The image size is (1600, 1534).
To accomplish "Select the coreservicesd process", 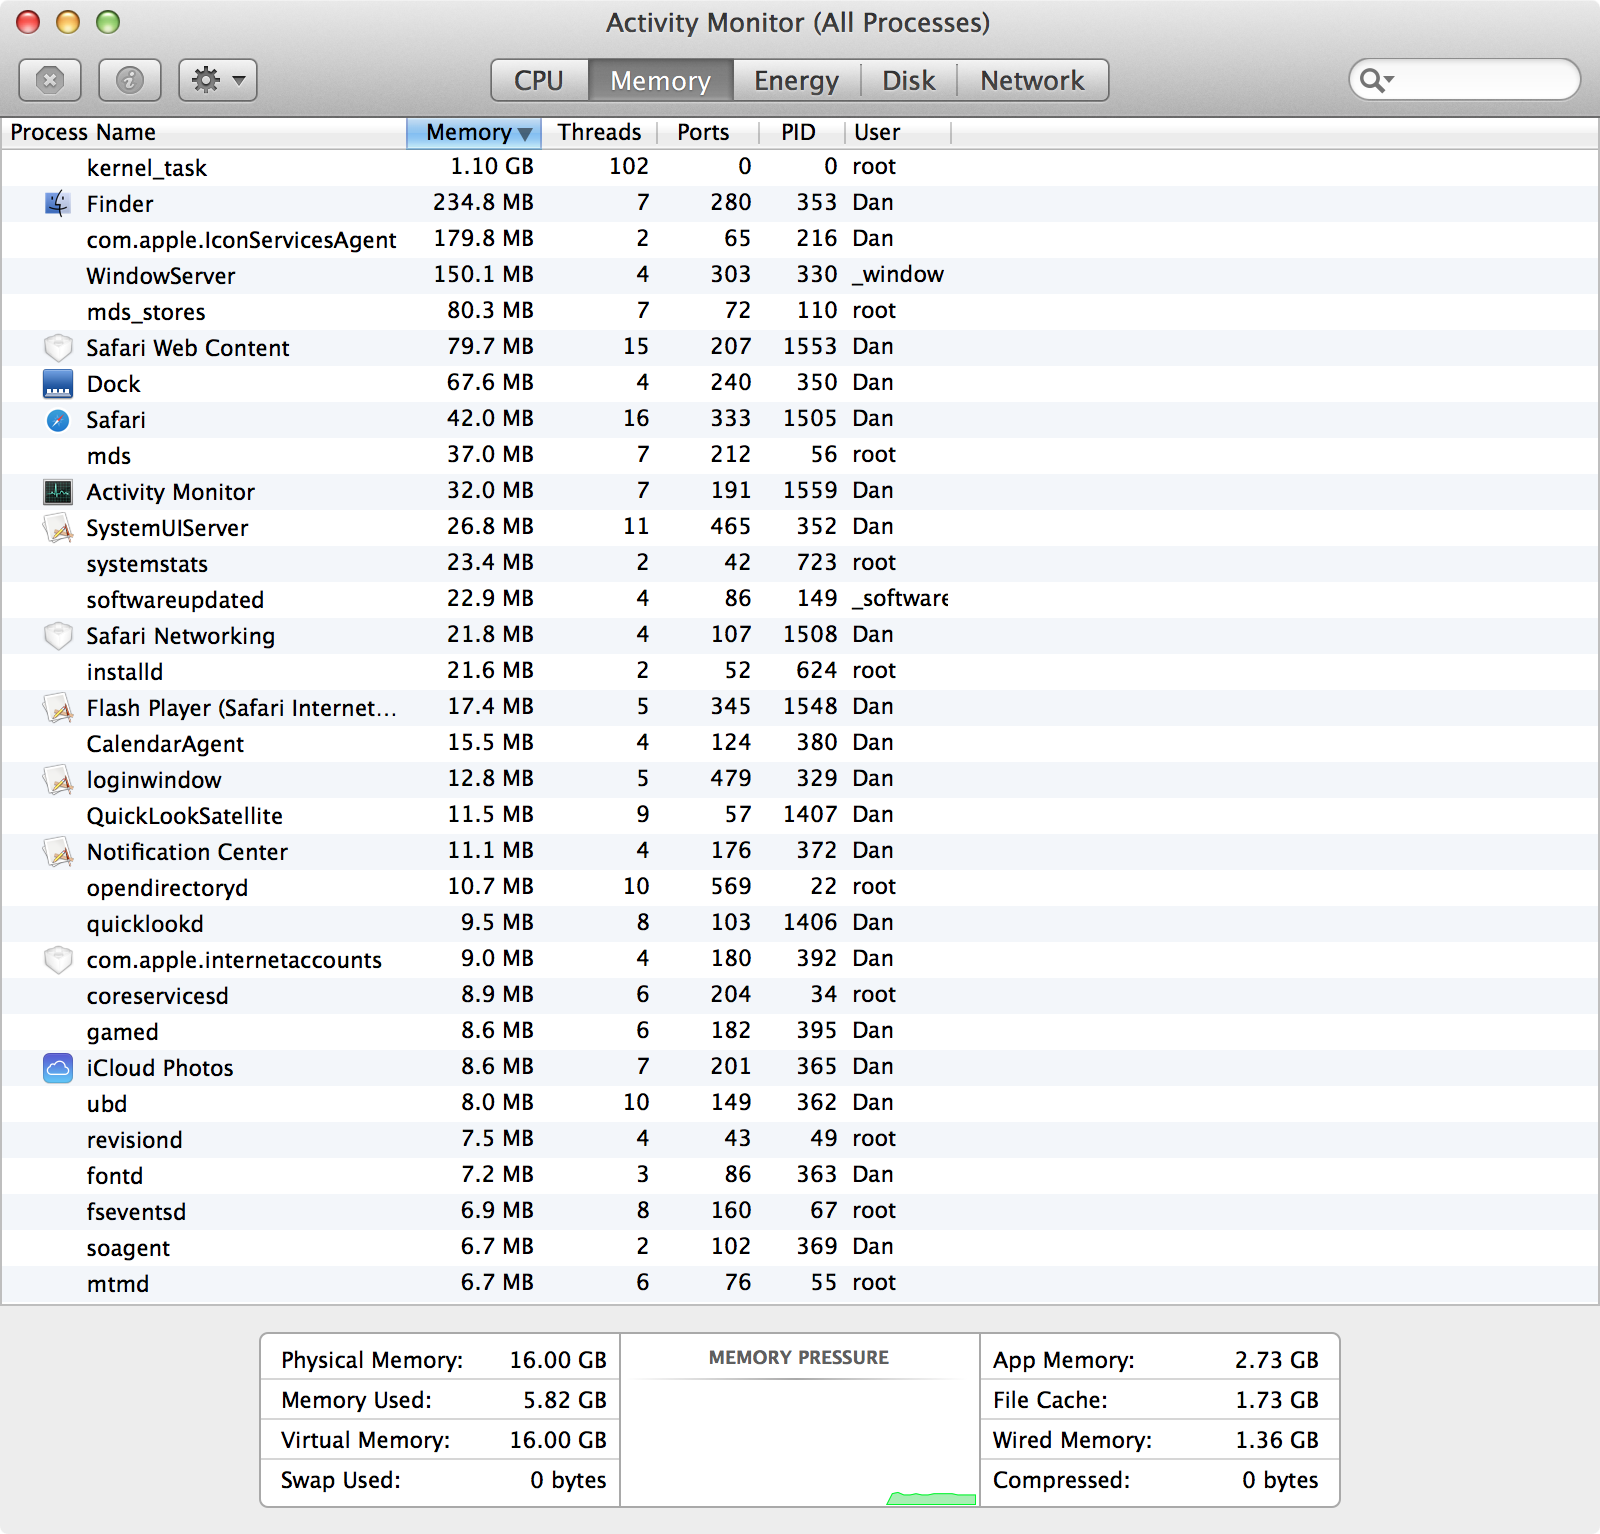I will [800, 996].
